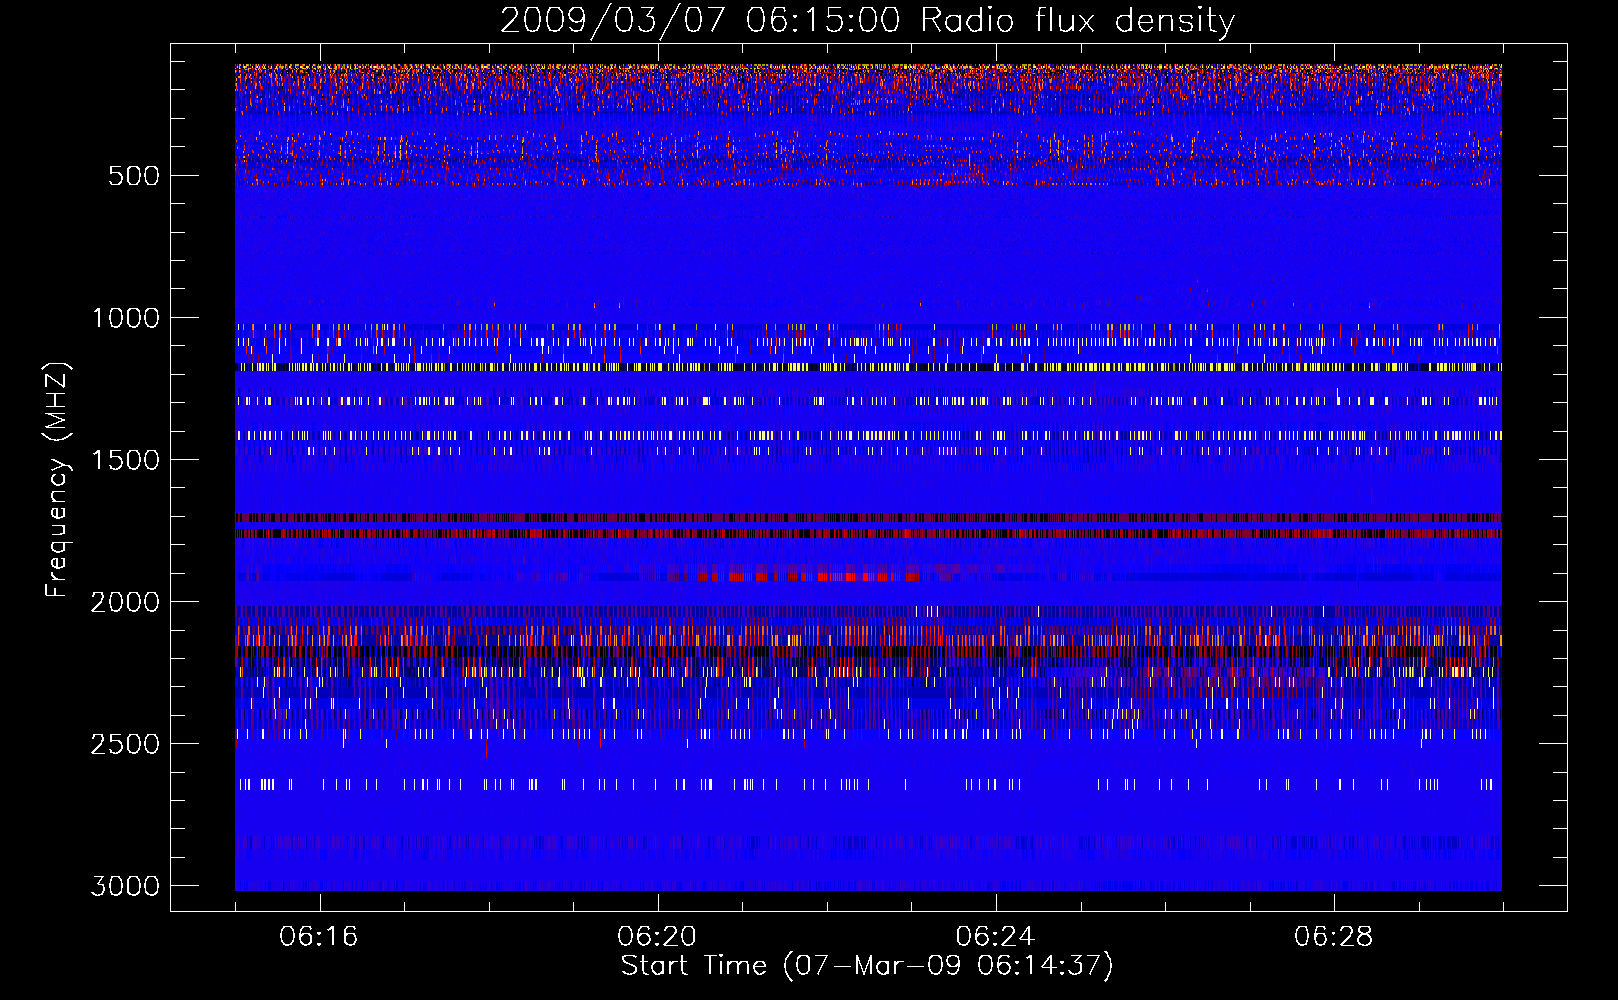Click the 2500 frequency tick label
This screenshot has width=1618, height=1000.
125,744
